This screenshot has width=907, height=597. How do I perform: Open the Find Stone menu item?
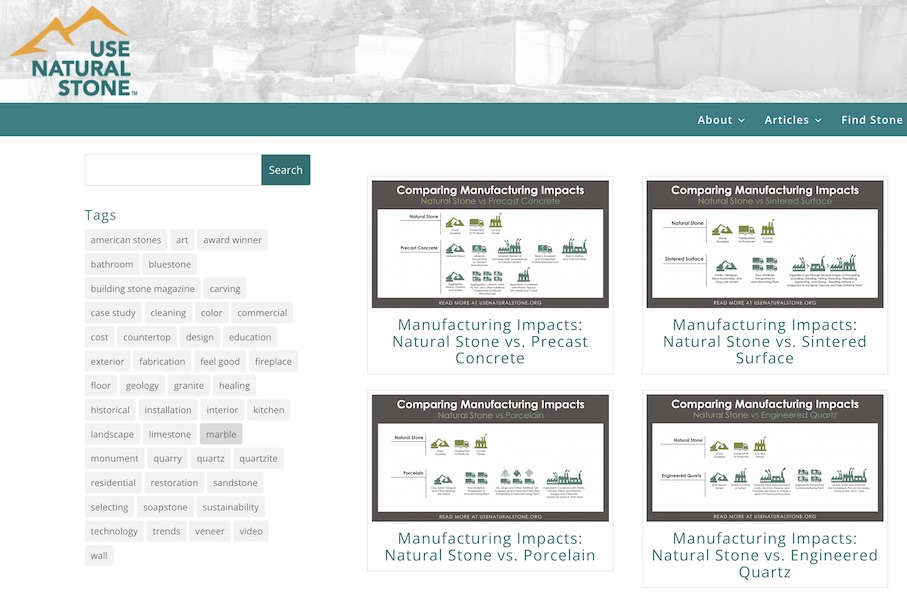872,120
